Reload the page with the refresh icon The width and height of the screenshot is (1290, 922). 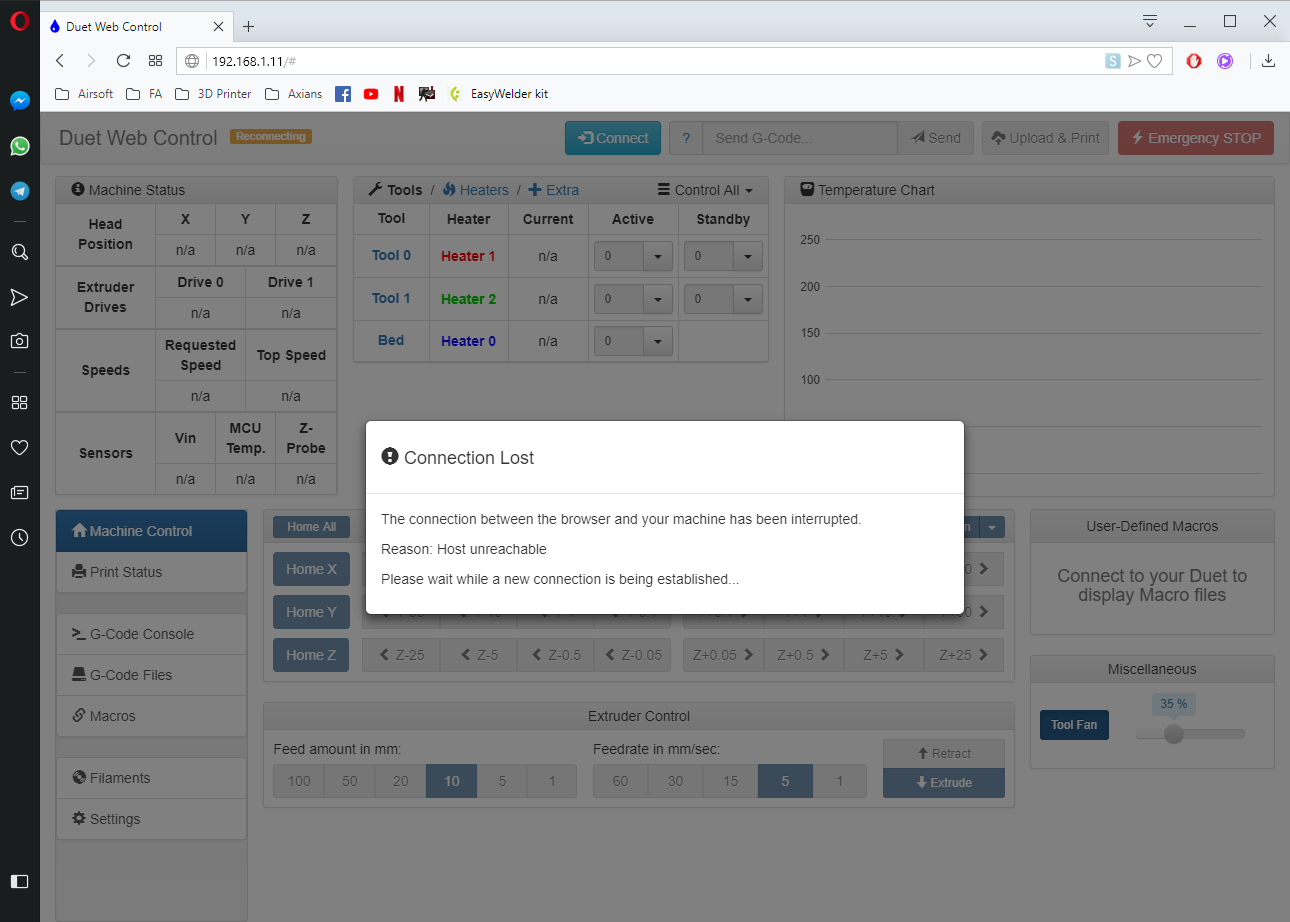coord(123,60)
